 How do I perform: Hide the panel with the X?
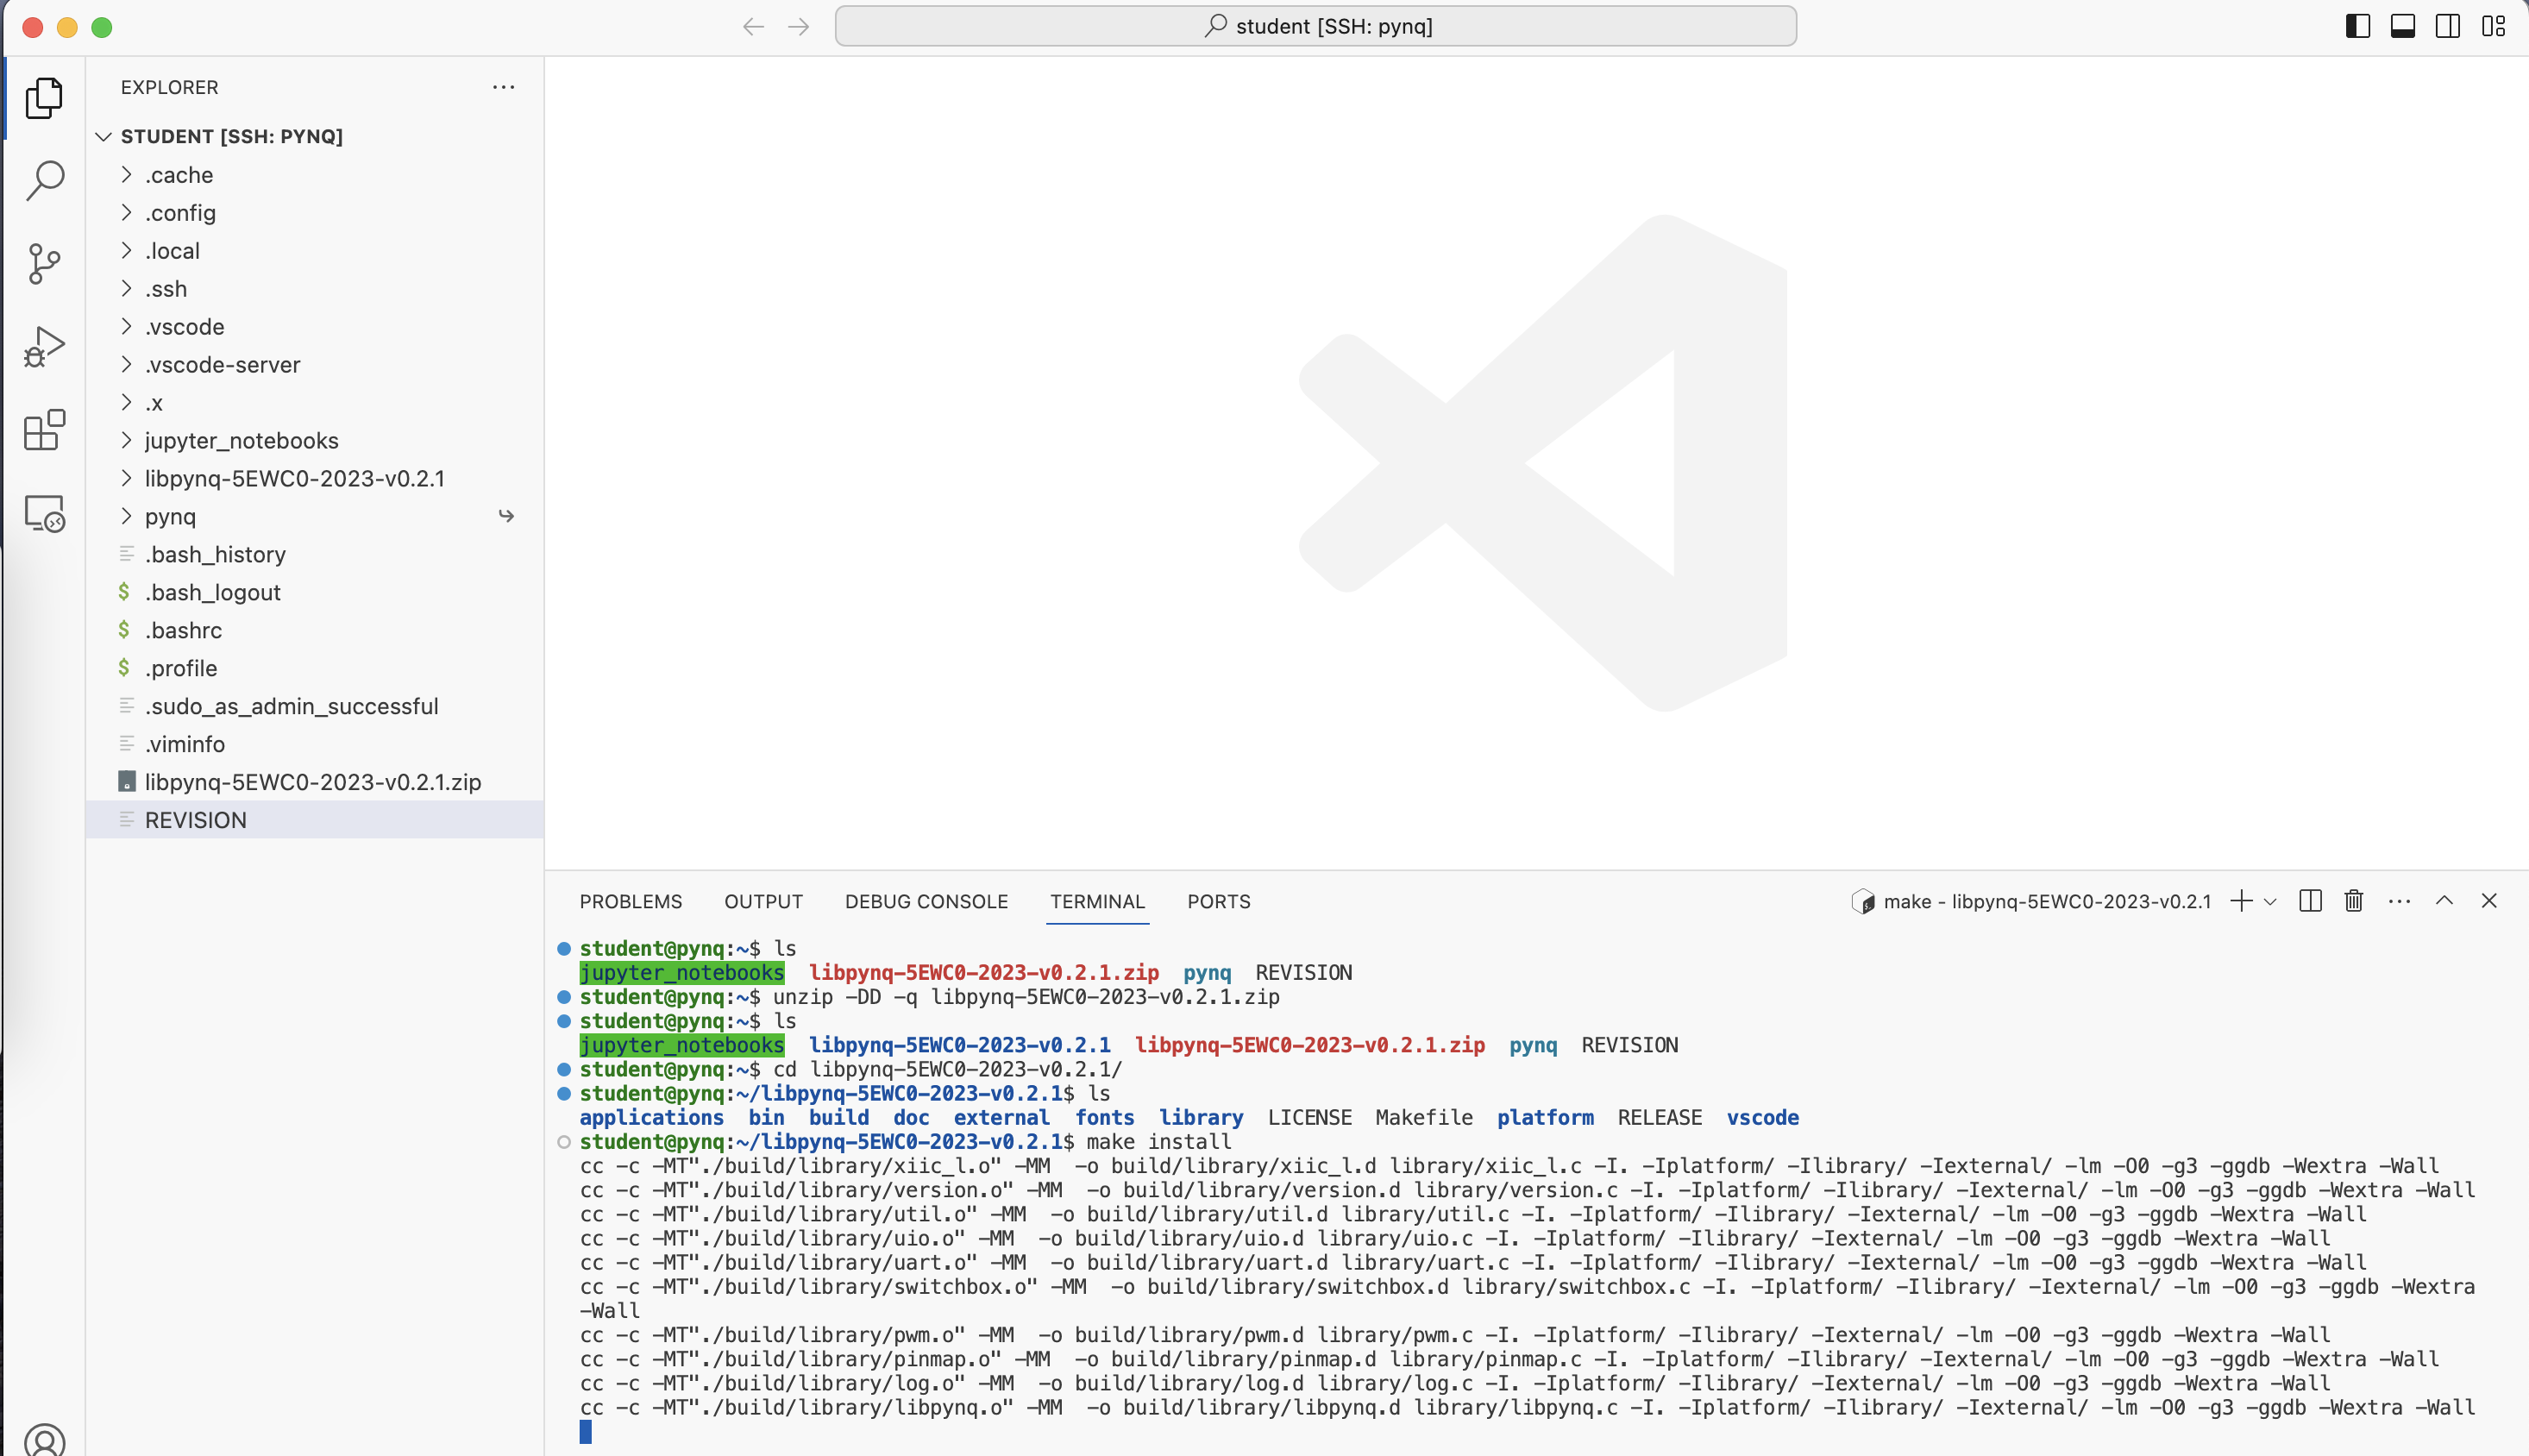point(2489,901)
